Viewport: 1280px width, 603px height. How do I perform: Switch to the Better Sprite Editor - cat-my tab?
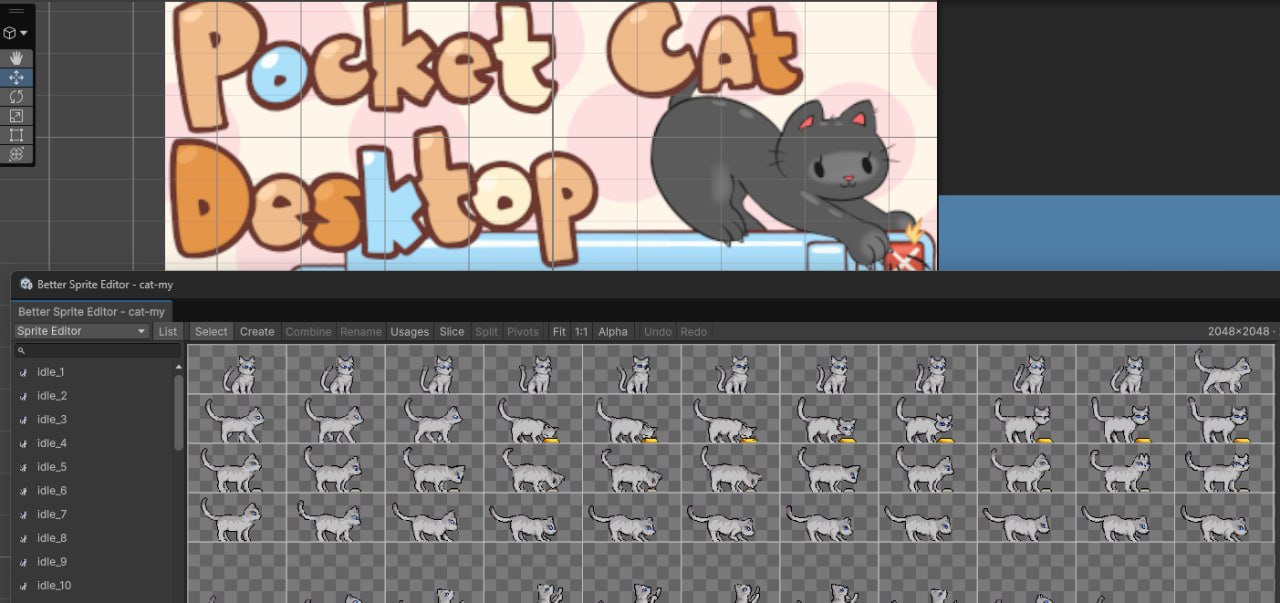point(92,311)
